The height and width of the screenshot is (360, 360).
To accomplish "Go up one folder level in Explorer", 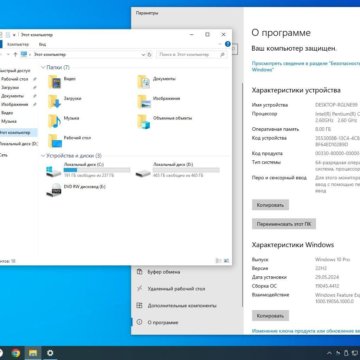I will [x=15, y=54].
